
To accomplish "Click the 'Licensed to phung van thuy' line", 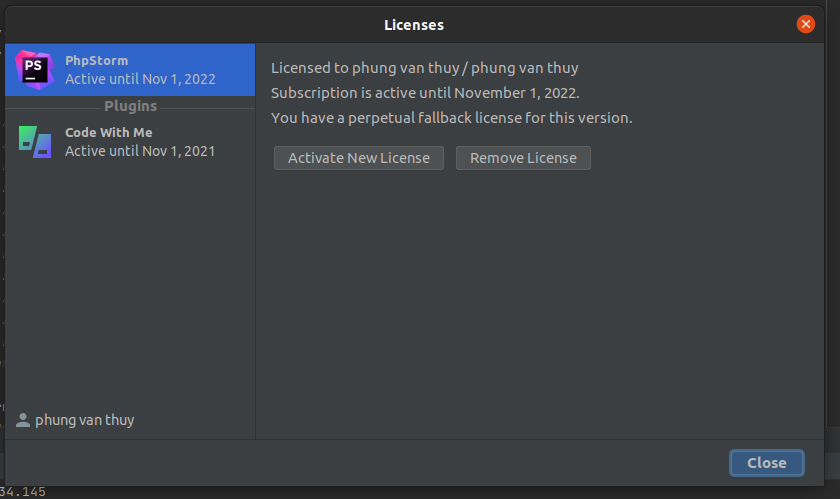I will pyautogui.click(x=424, y=68).
